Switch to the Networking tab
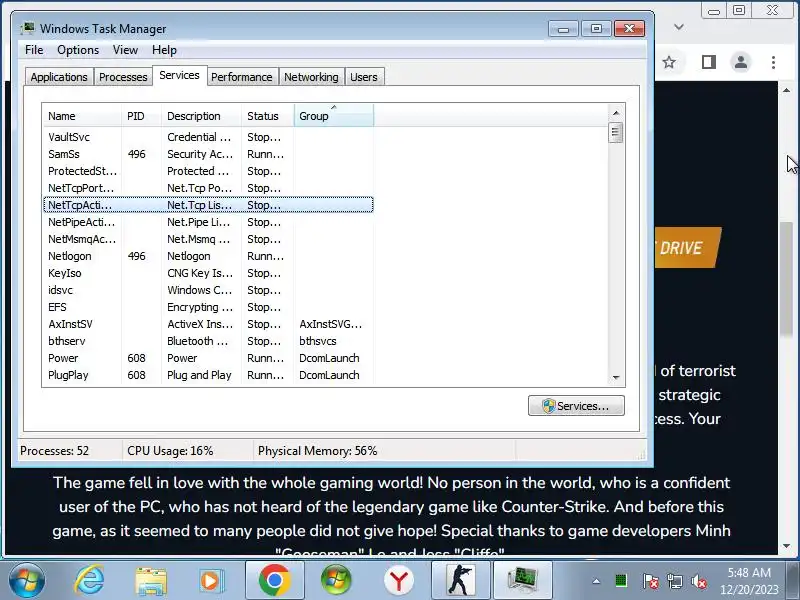The width and height of the screenshot is (800, 600). coord(311,77)
